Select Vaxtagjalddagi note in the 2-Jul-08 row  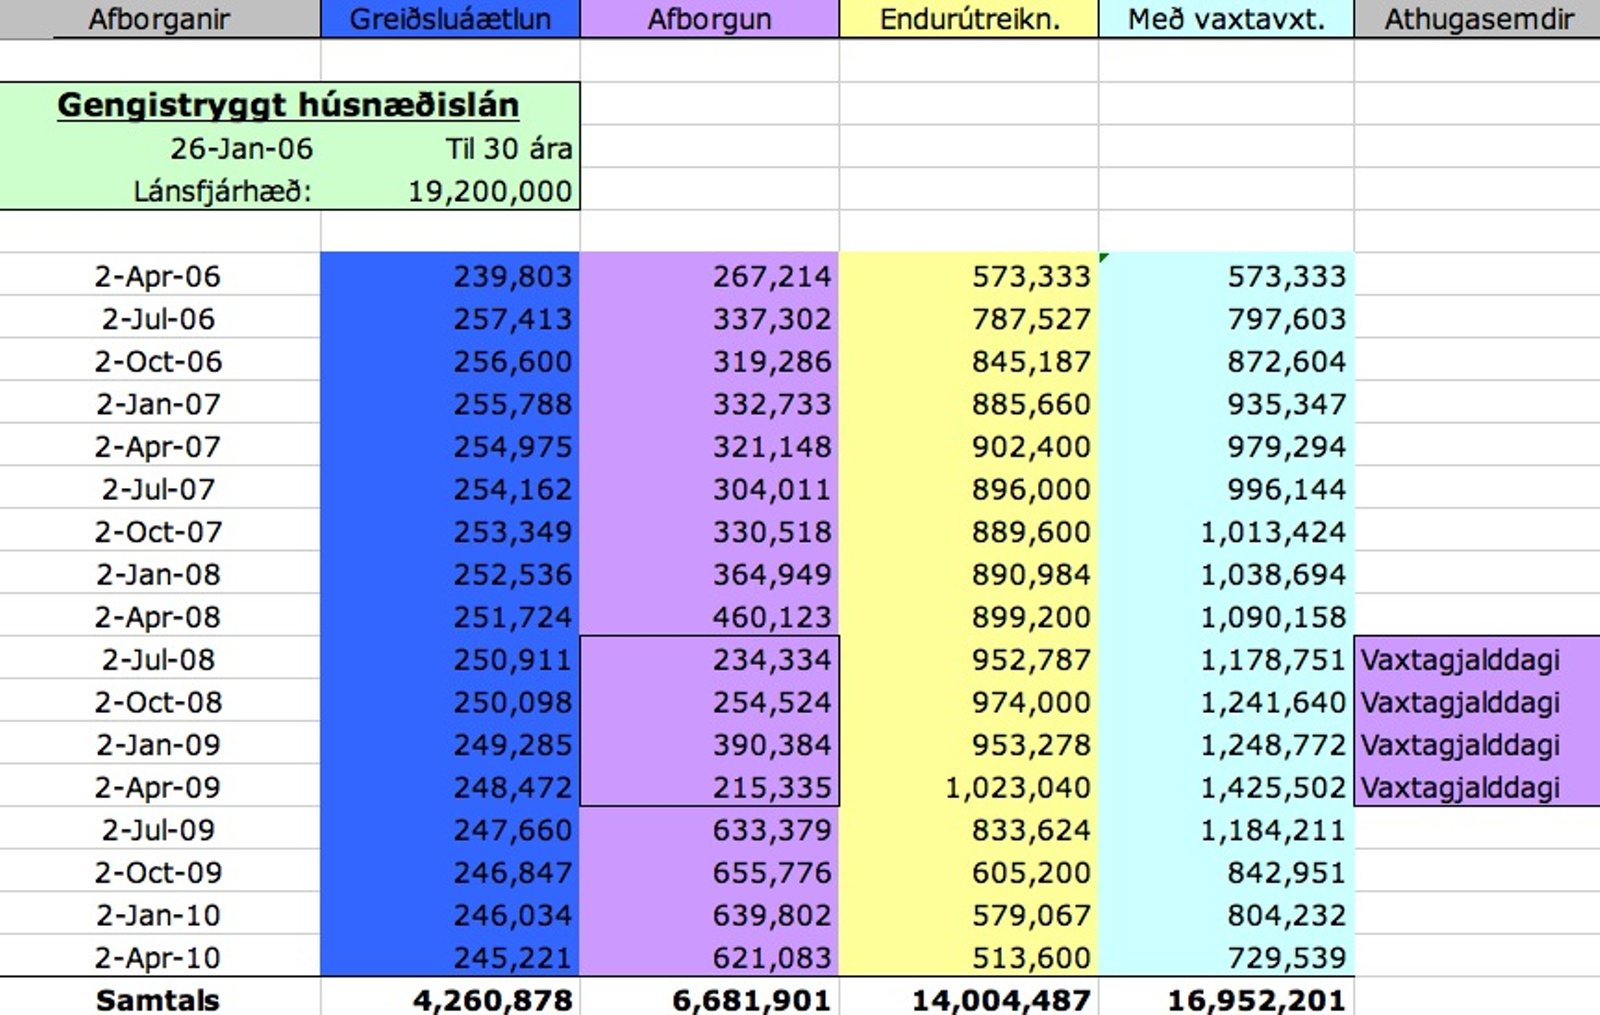pyautogui.click(x=1478, y=659)
